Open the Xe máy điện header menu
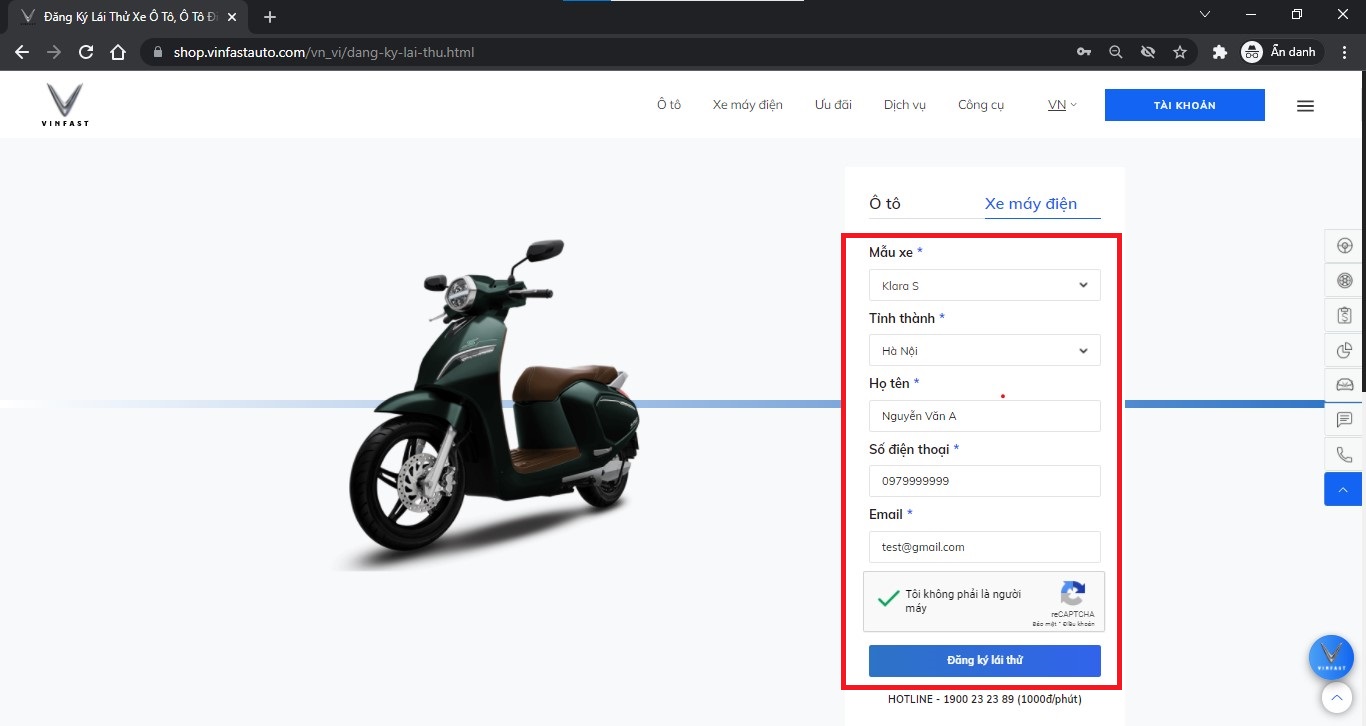Viewport: 1366px width, 726px height. pyautogui.click(x=748, y=105)
